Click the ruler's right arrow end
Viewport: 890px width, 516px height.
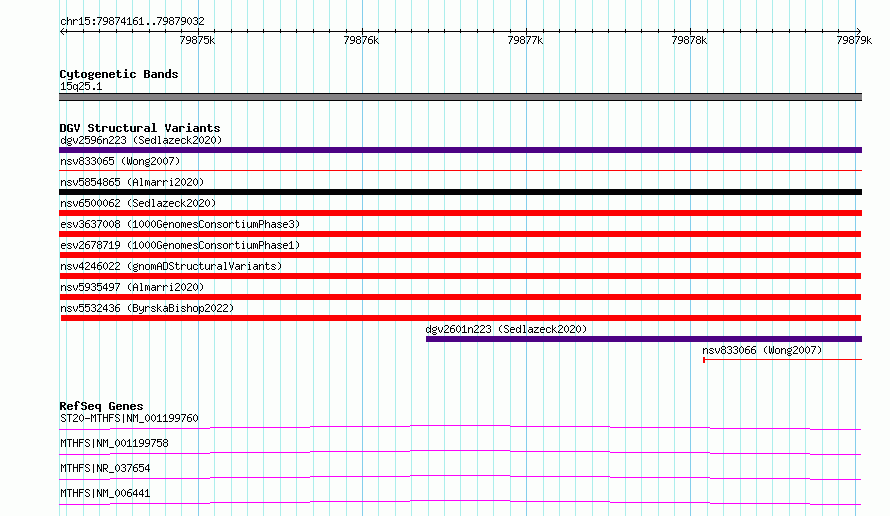(858, 31)
